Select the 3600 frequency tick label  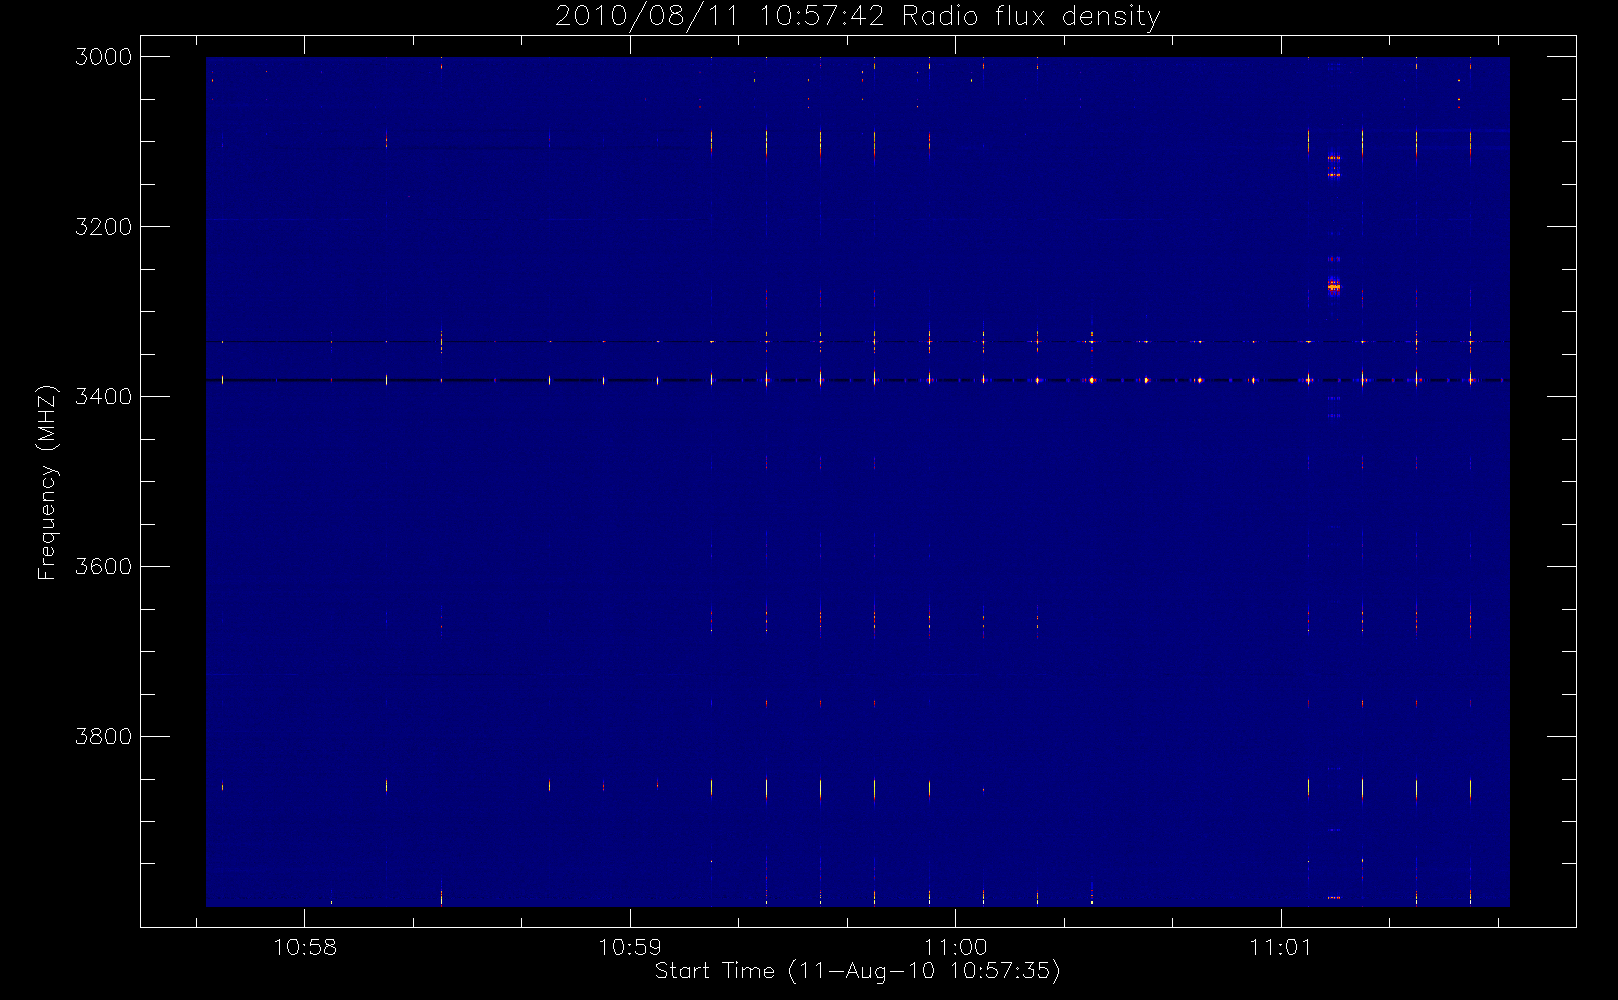104,567
